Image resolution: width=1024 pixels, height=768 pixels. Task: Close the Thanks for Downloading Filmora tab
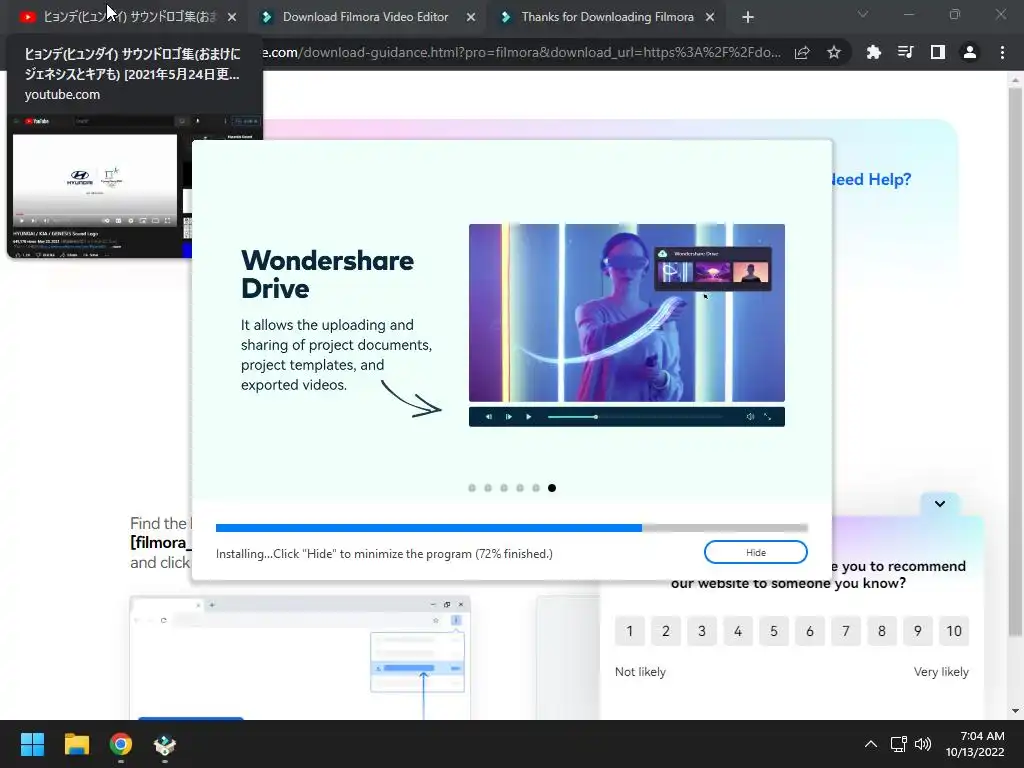710,18
